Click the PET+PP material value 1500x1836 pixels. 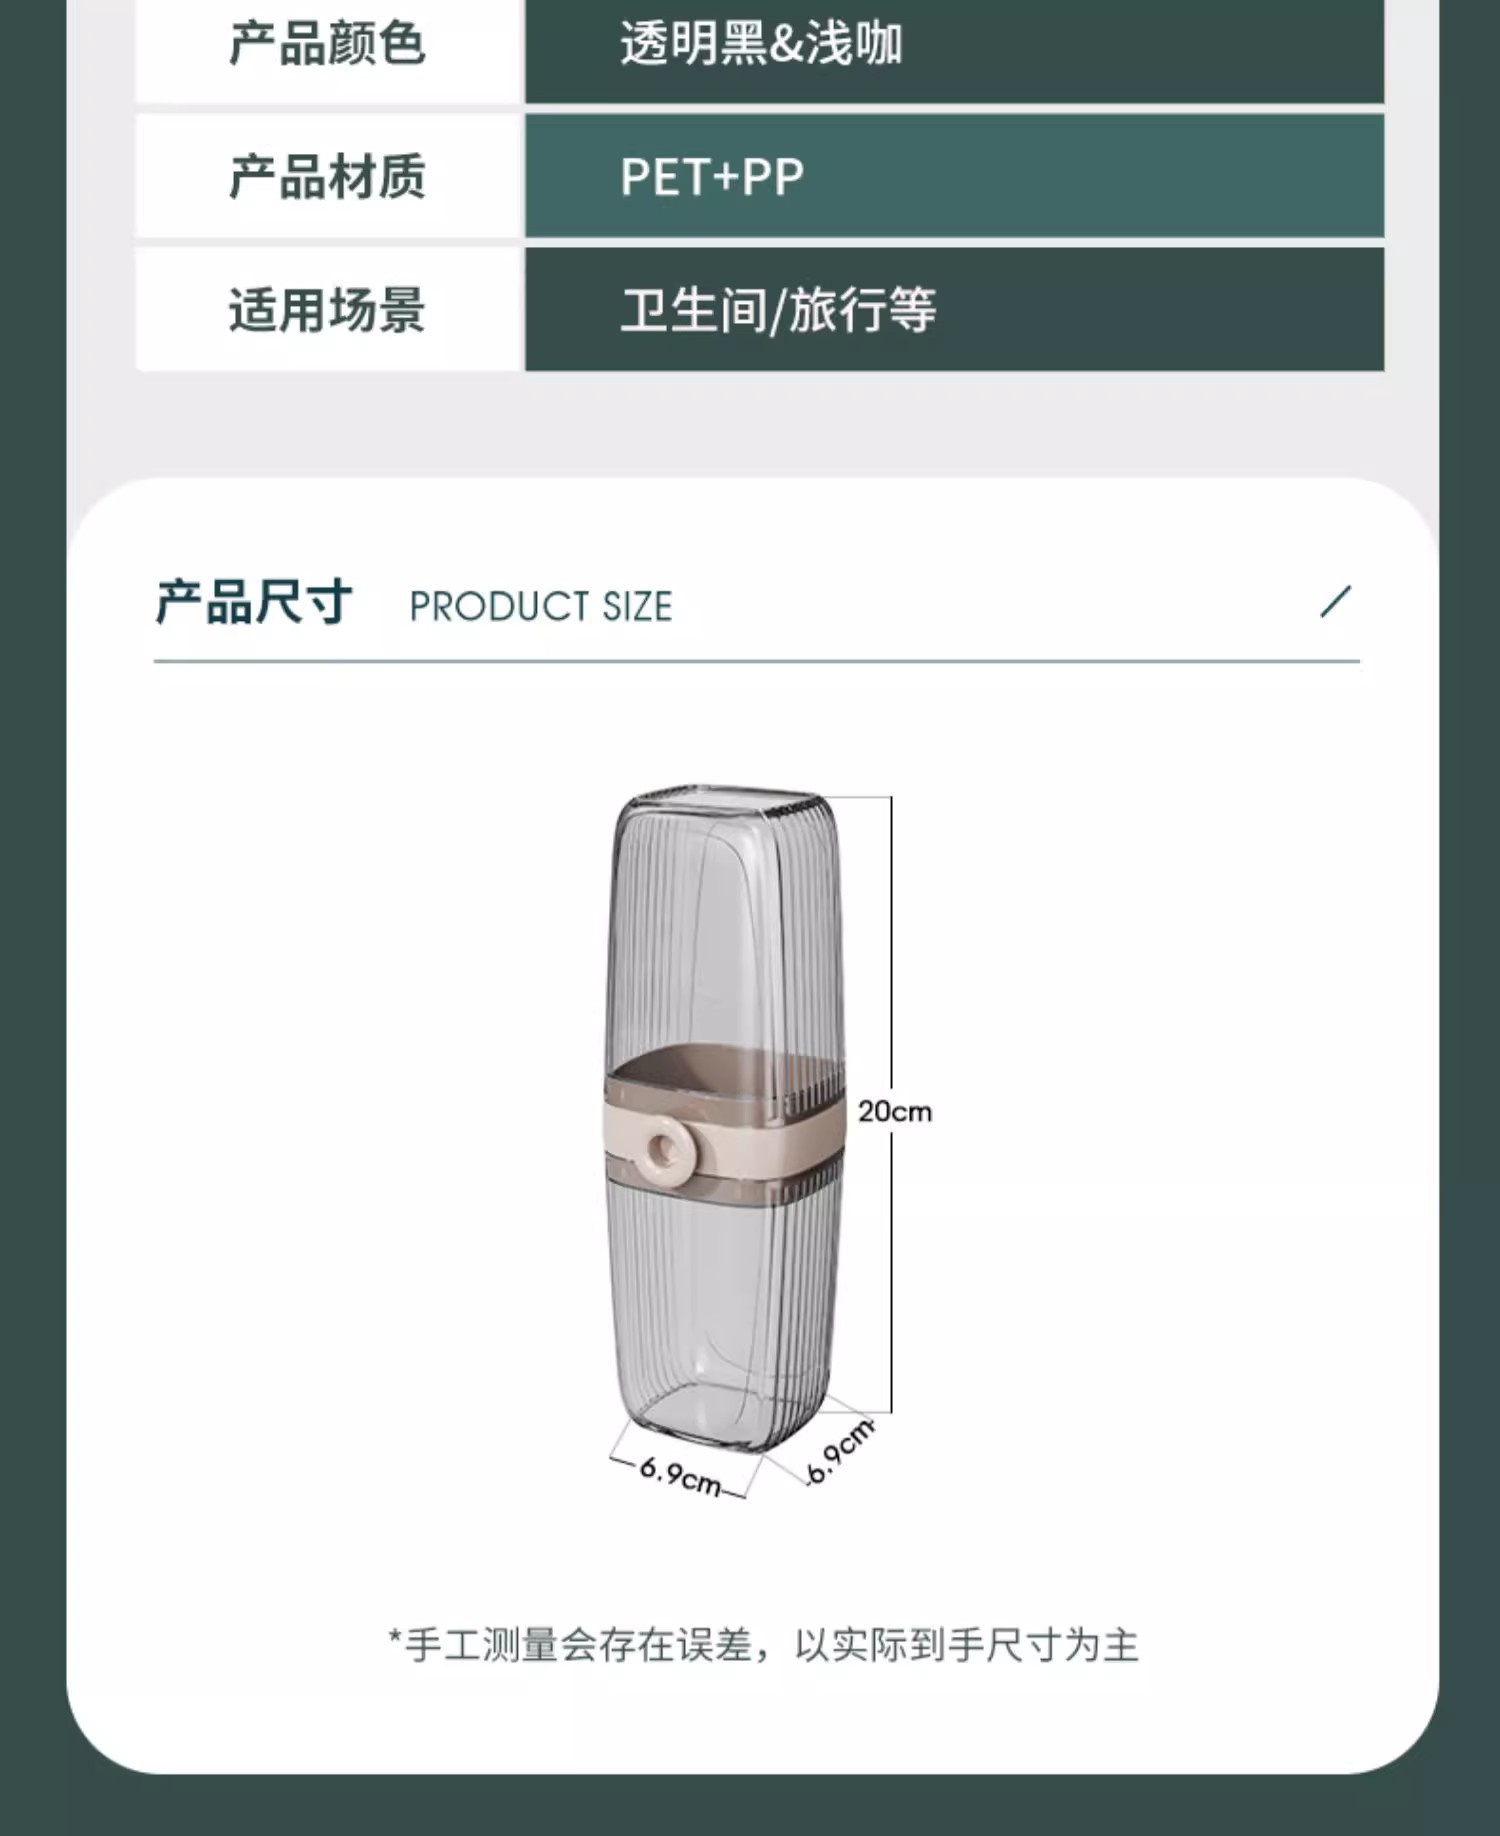(x=712, y=177)
